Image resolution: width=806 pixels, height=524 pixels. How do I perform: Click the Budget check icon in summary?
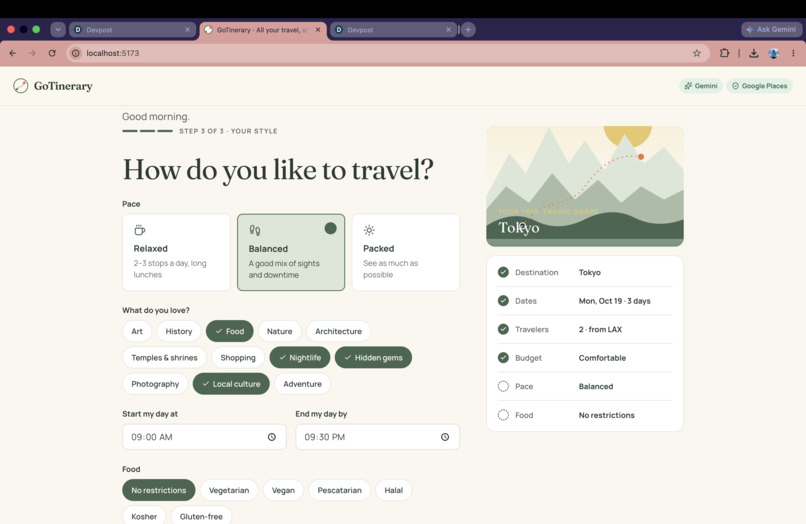point(503,358)
